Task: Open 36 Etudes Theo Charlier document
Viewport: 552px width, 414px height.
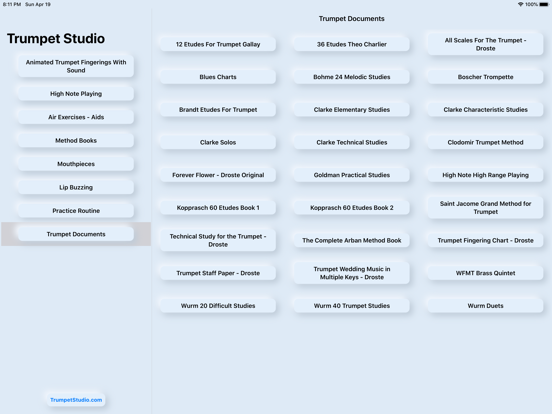Action: [352, 44]
